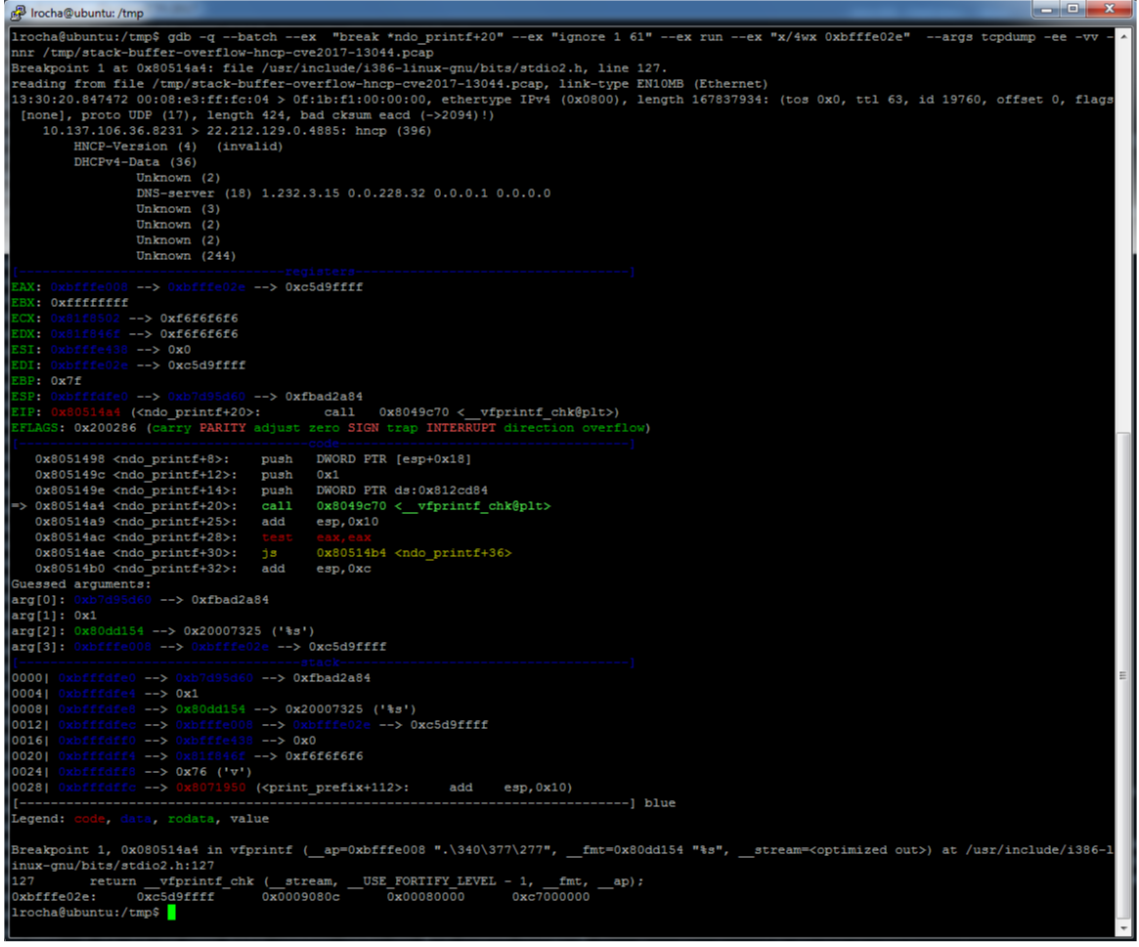Close the PuTTY terminal window
This screenshot has height=947, width=1139.
click(1111, 10)
